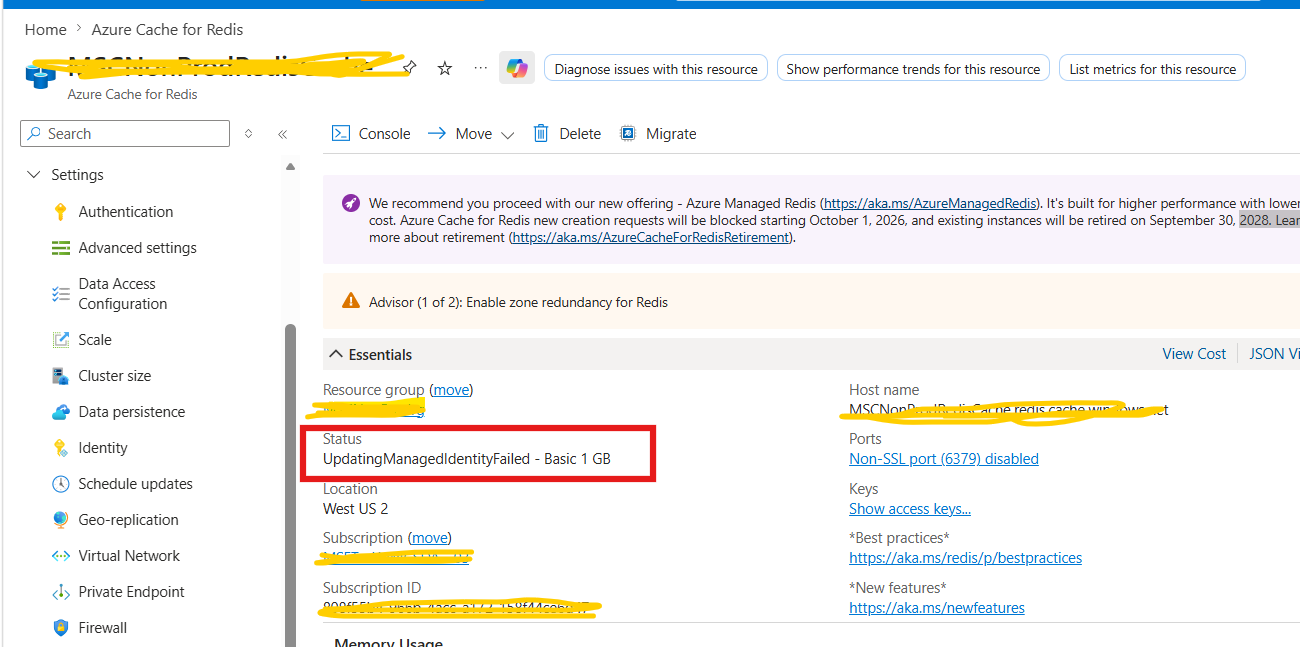Click the Schedule updates clock icon
The width and height of the screenshot is (1300, 647).
[x=61, y=484]
